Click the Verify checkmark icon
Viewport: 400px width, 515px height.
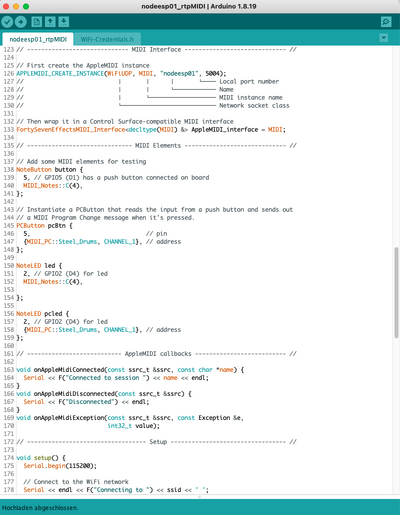(x=7, y=22)
